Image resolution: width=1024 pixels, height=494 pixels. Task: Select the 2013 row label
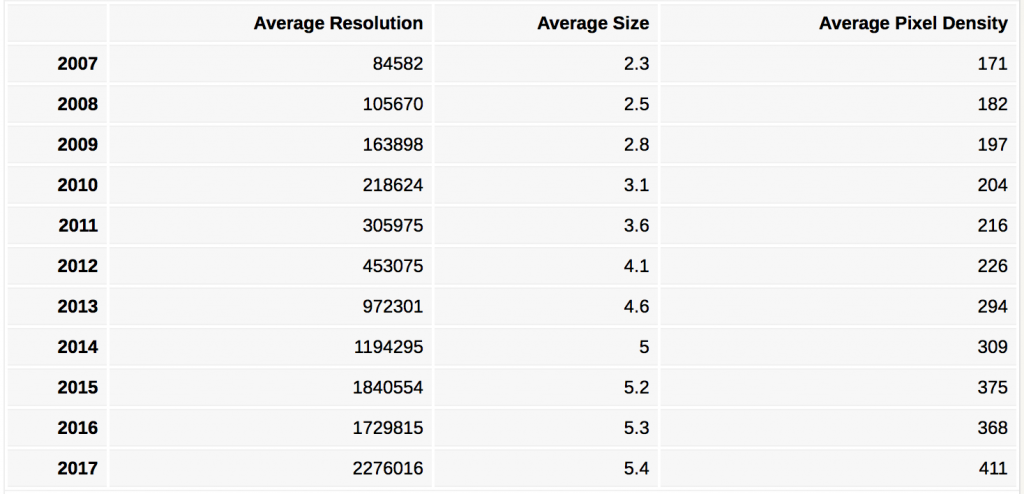coord(78,306)
